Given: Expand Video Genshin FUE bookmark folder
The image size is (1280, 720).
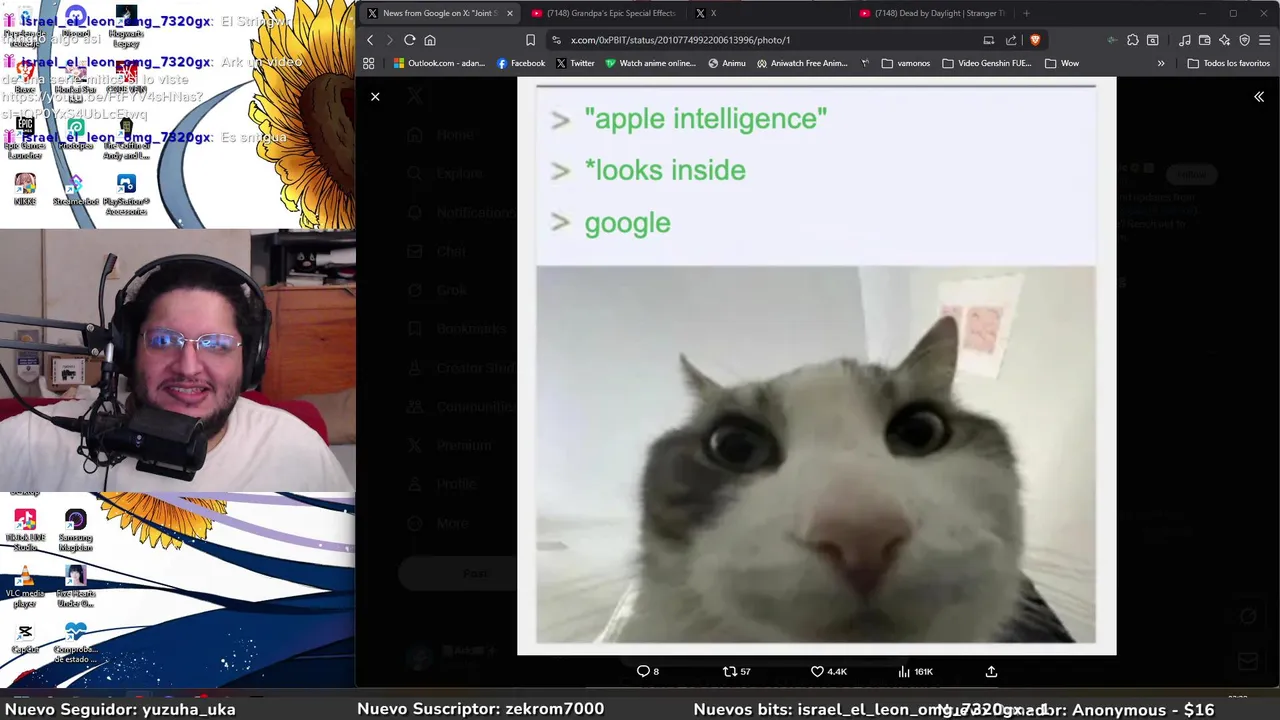Looking at the screenshot, I should pyautogui.click(x=987, y=63).
